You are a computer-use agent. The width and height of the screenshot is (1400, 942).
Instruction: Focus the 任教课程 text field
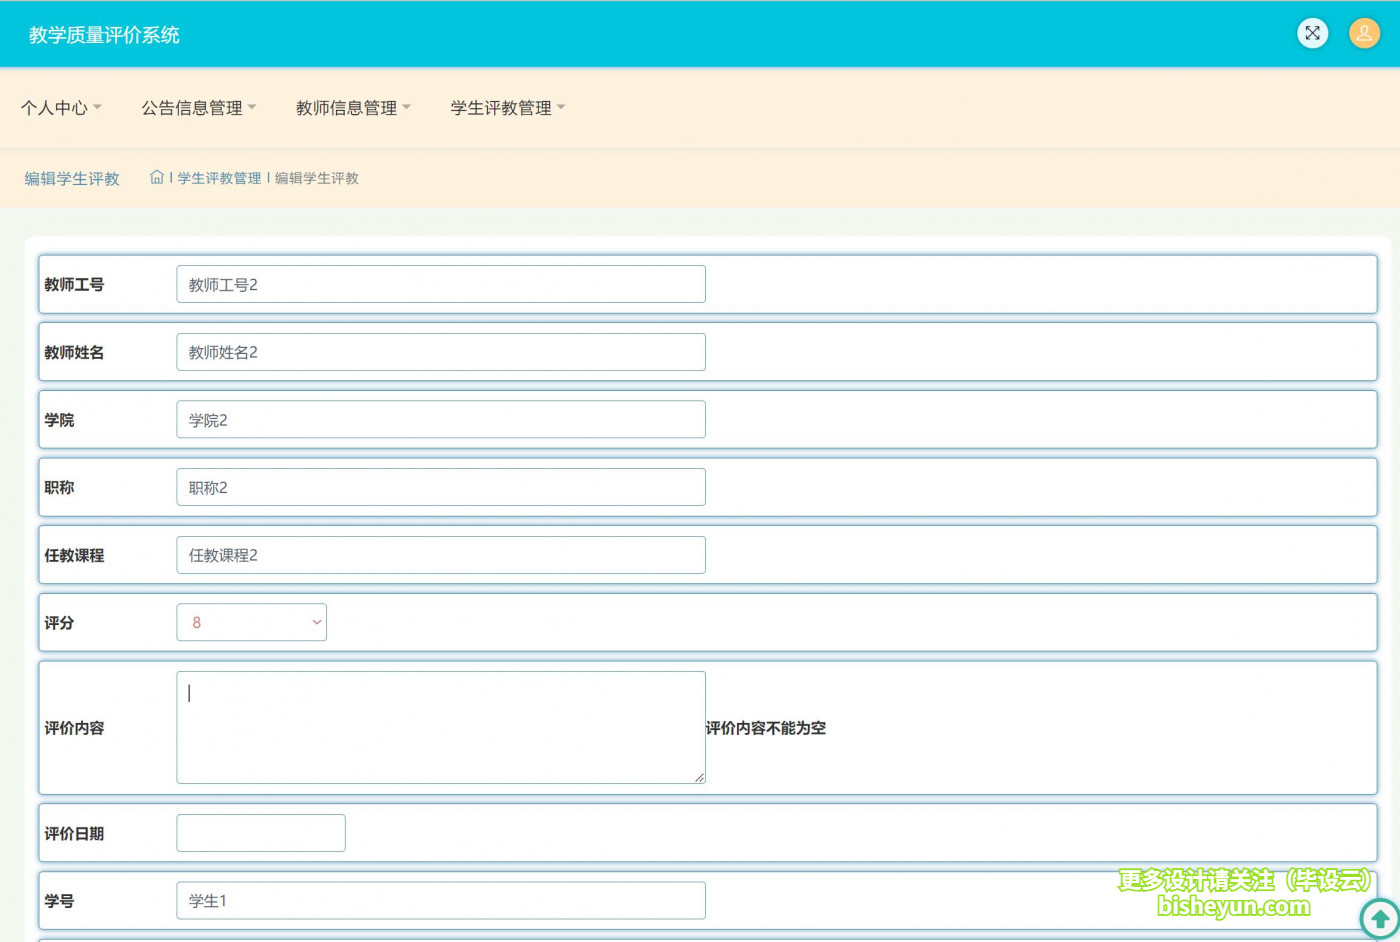[440, 555]
